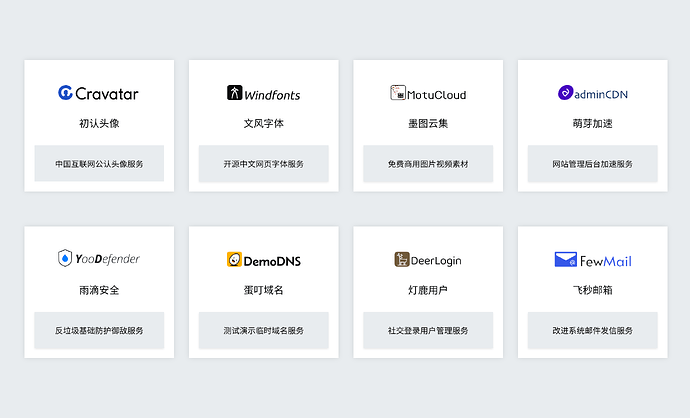Image resolution: width=690 pixels, height=418 pixels.
Task: Select the 灯鹿用户 title
Action: pos(428,290)
